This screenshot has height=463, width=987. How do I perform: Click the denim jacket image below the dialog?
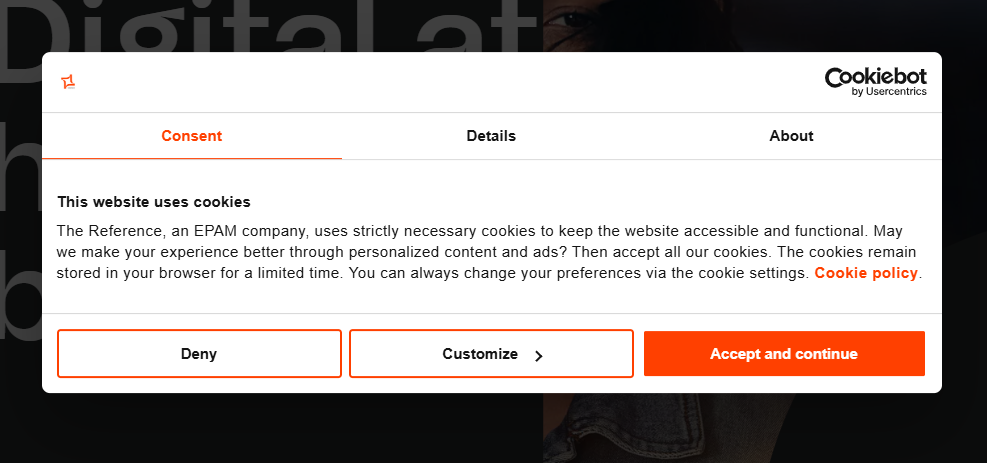click(x=640, y=430)
